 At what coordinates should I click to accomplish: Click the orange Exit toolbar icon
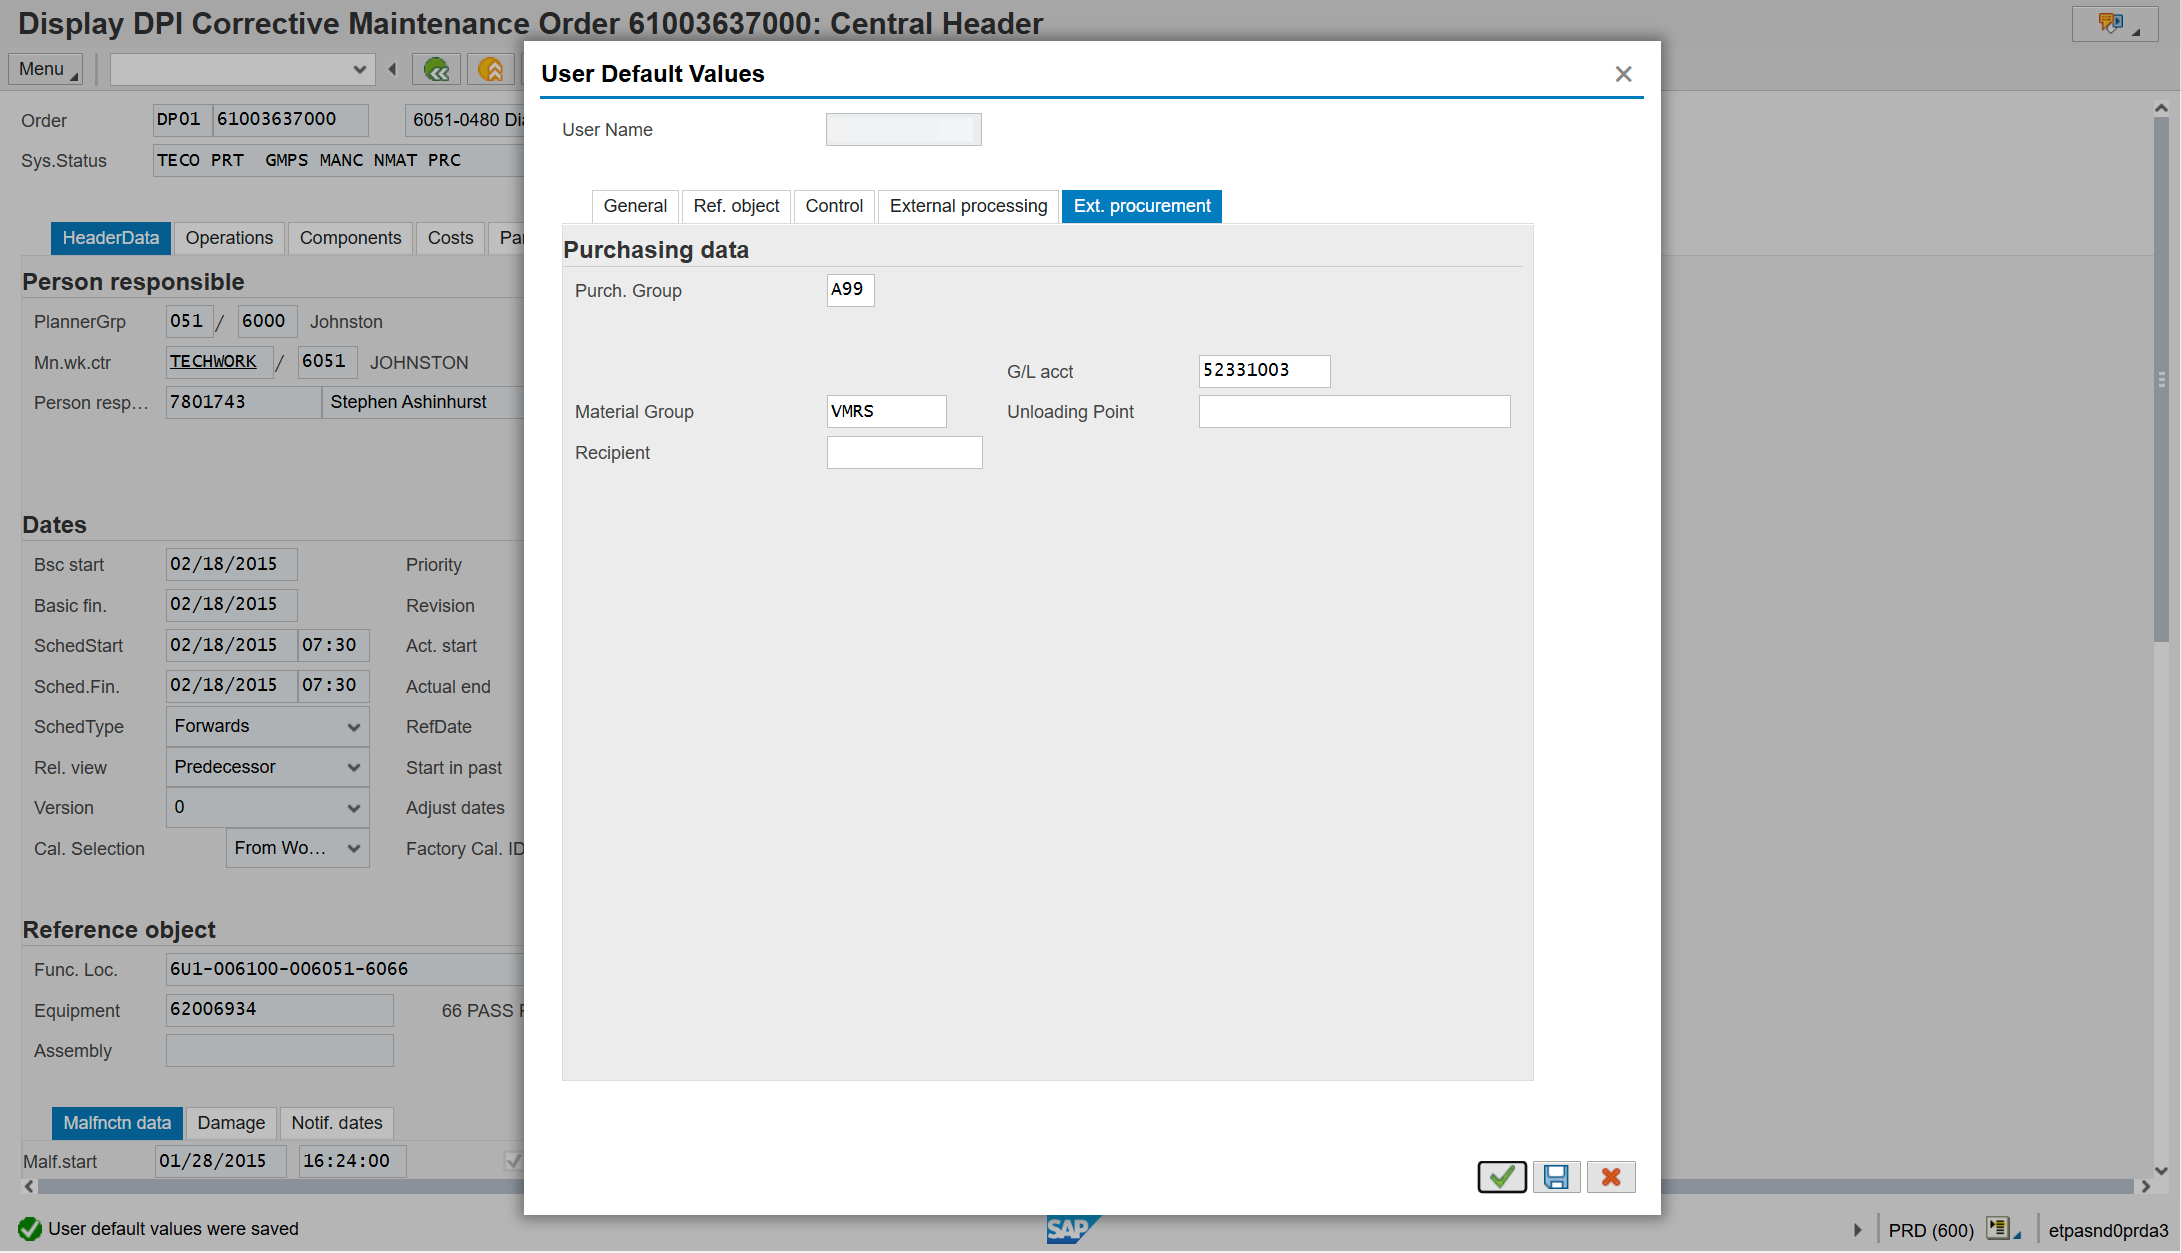[x=490, y=69]
